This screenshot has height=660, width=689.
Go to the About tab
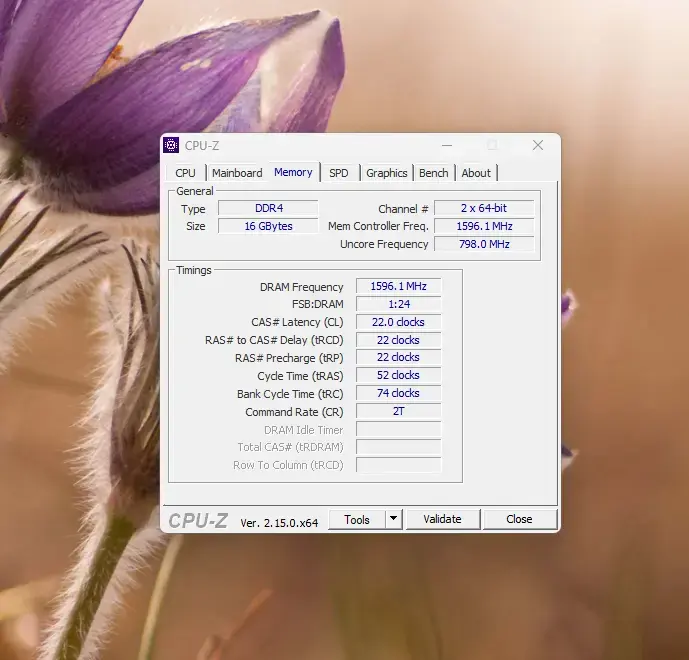click(476, 173)
